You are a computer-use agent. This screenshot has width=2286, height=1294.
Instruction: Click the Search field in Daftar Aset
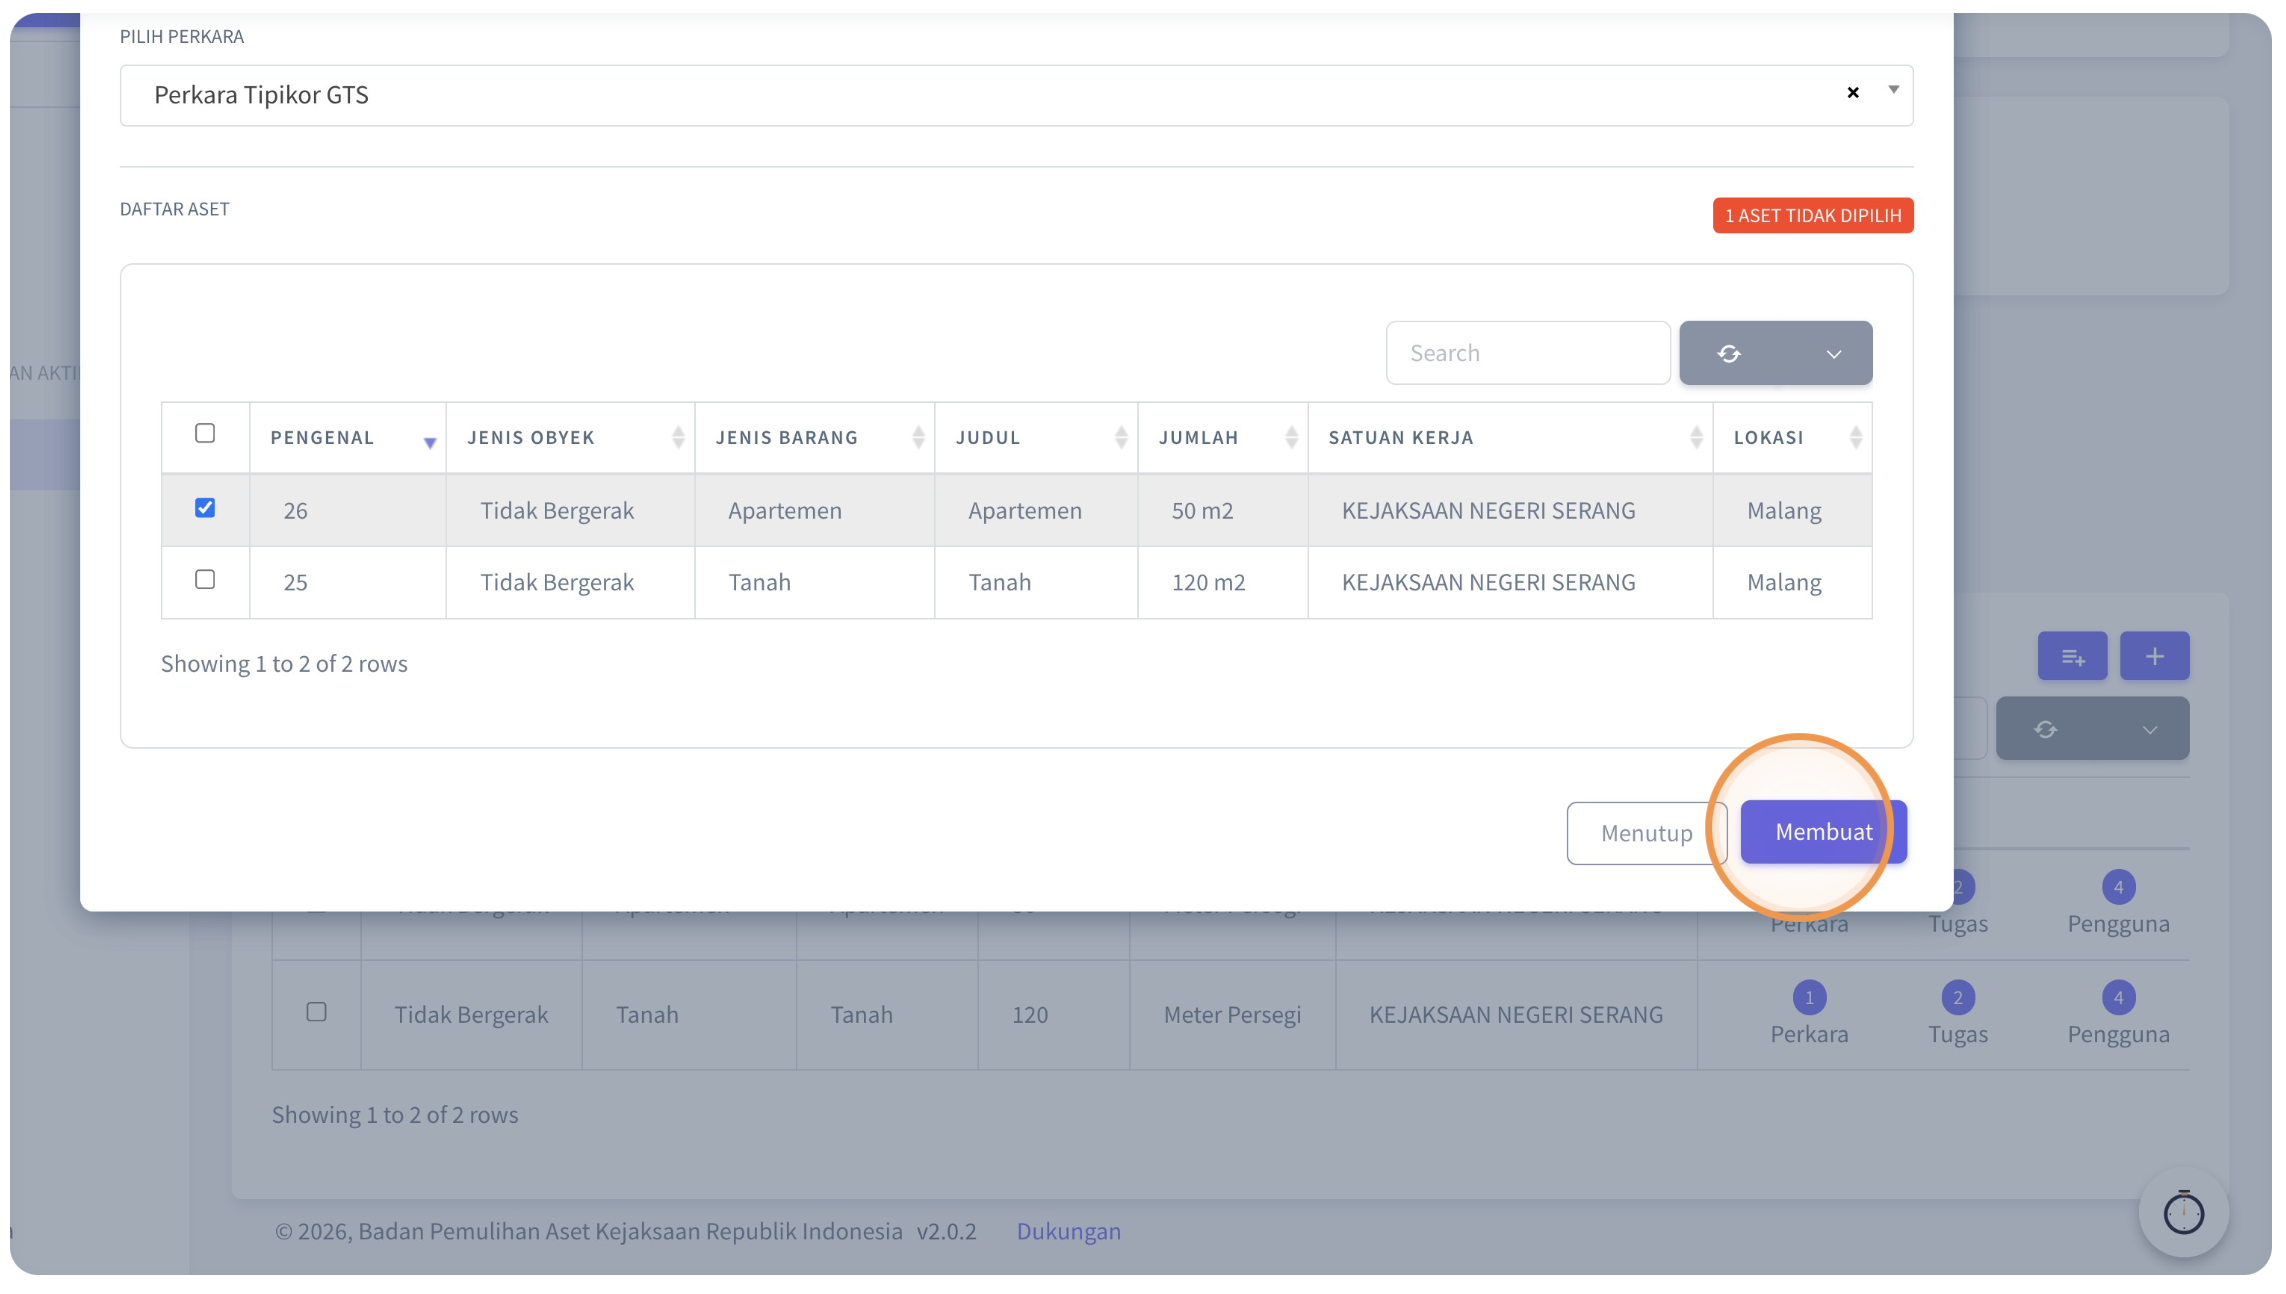(x=1527, y=353)
